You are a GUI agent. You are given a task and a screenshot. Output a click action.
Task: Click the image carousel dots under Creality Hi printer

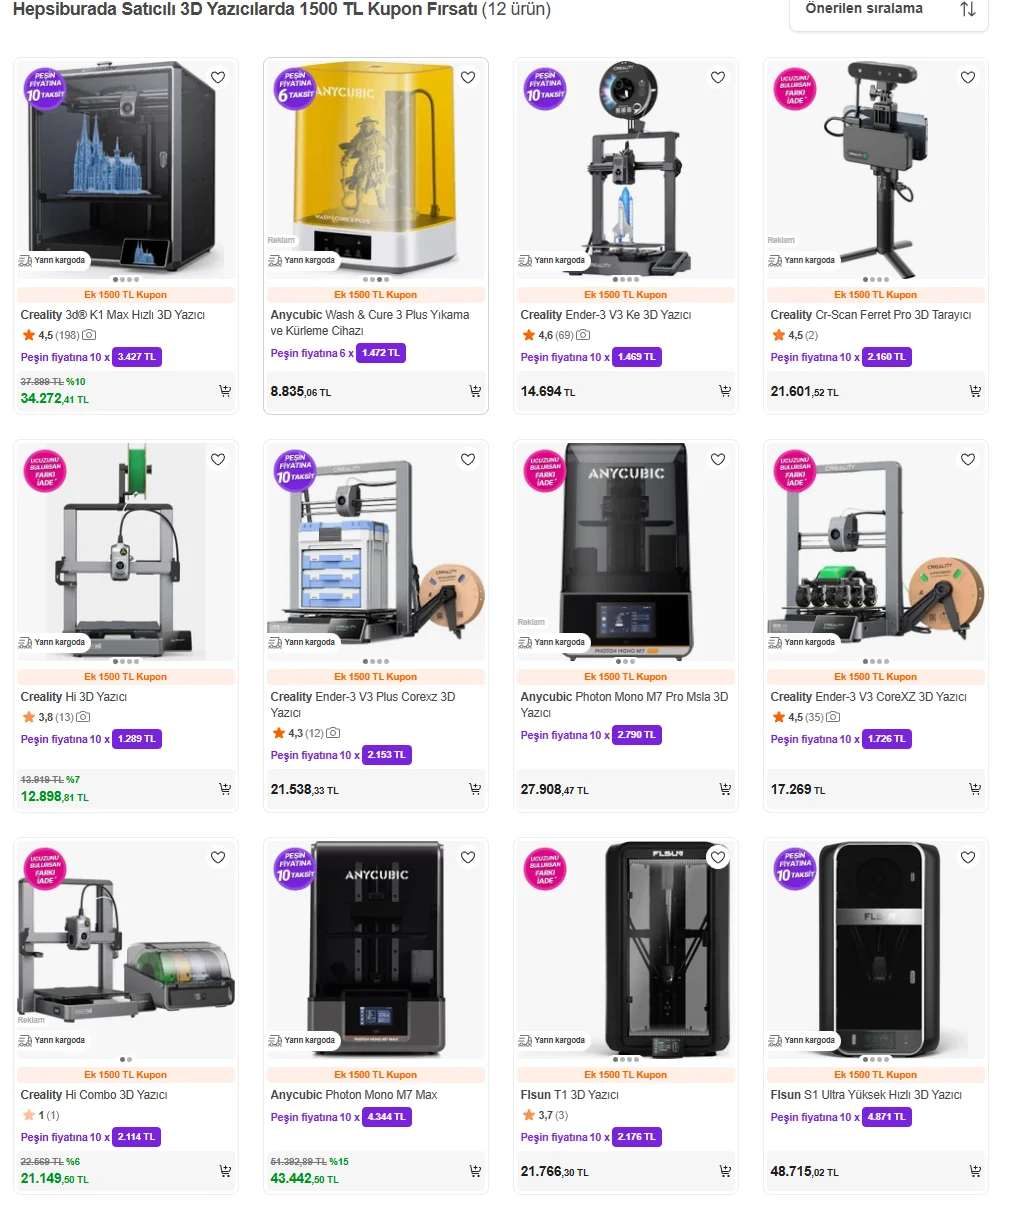(x=126, y=661)
